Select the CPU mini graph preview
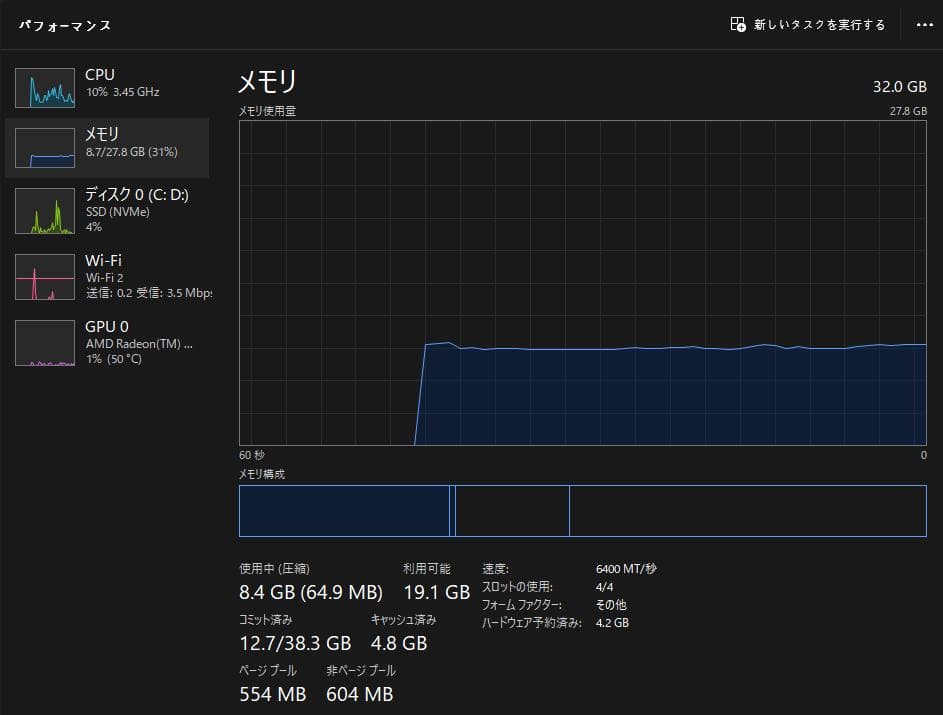 coord(44,87)
